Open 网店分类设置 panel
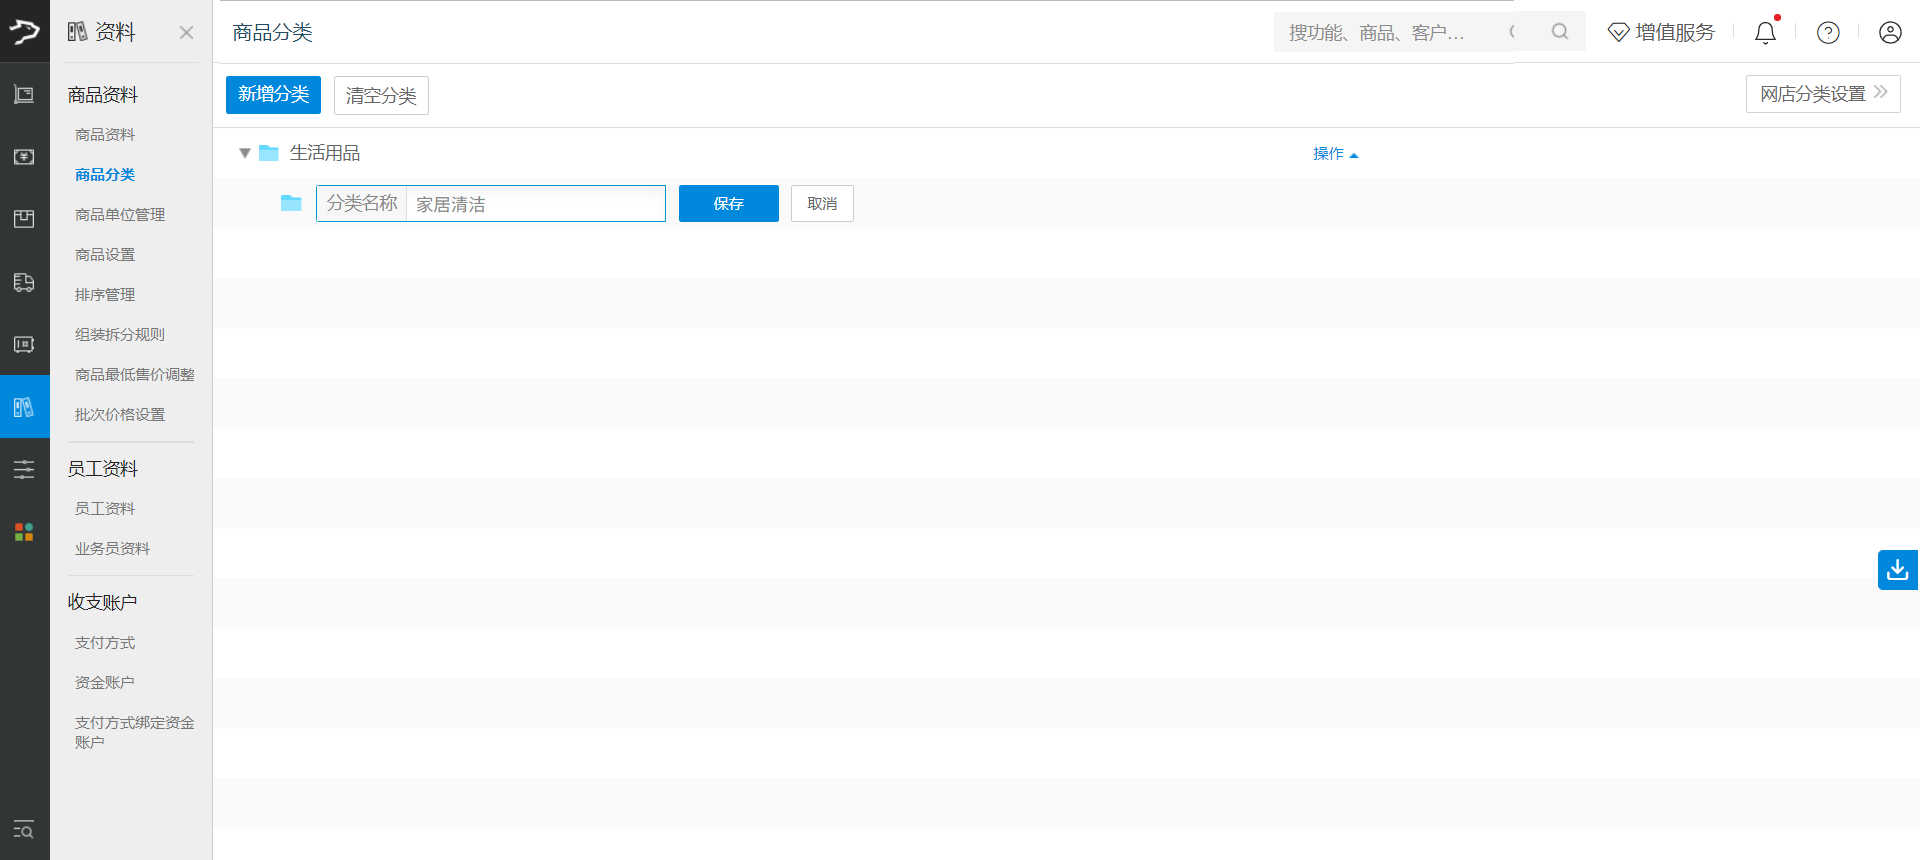This screenshot has height=860, width=1920. 1822,94
